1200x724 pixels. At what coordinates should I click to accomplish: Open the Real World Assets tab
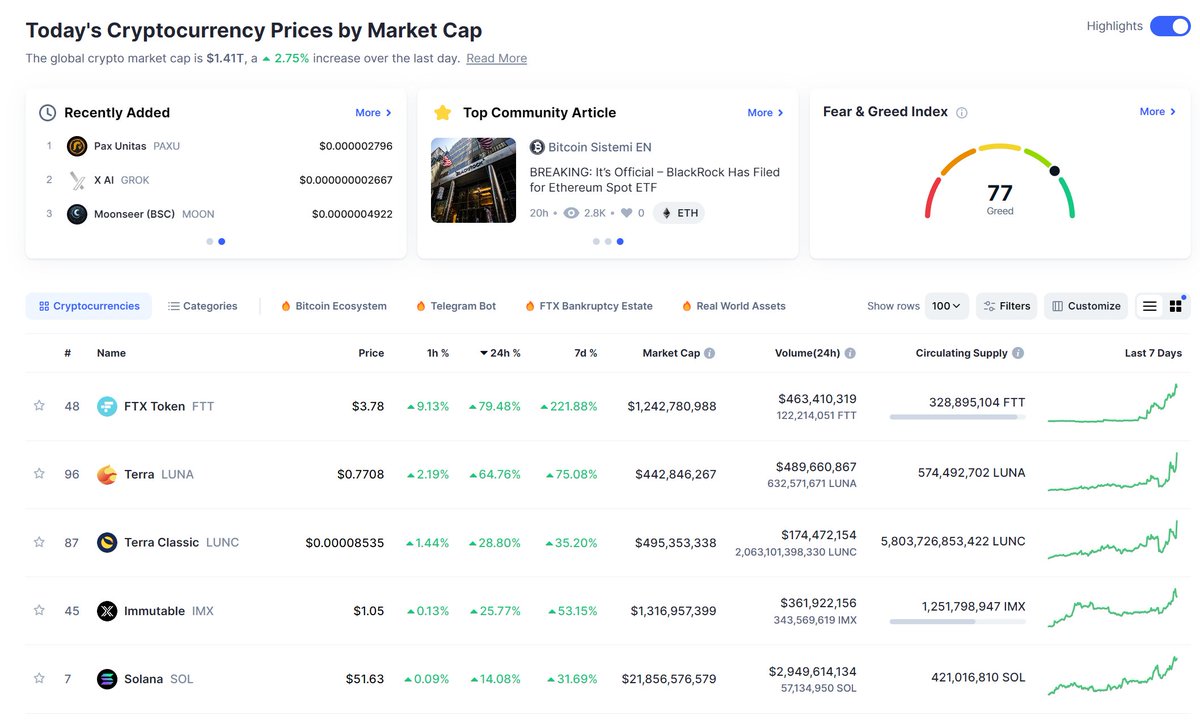point(734,306)
